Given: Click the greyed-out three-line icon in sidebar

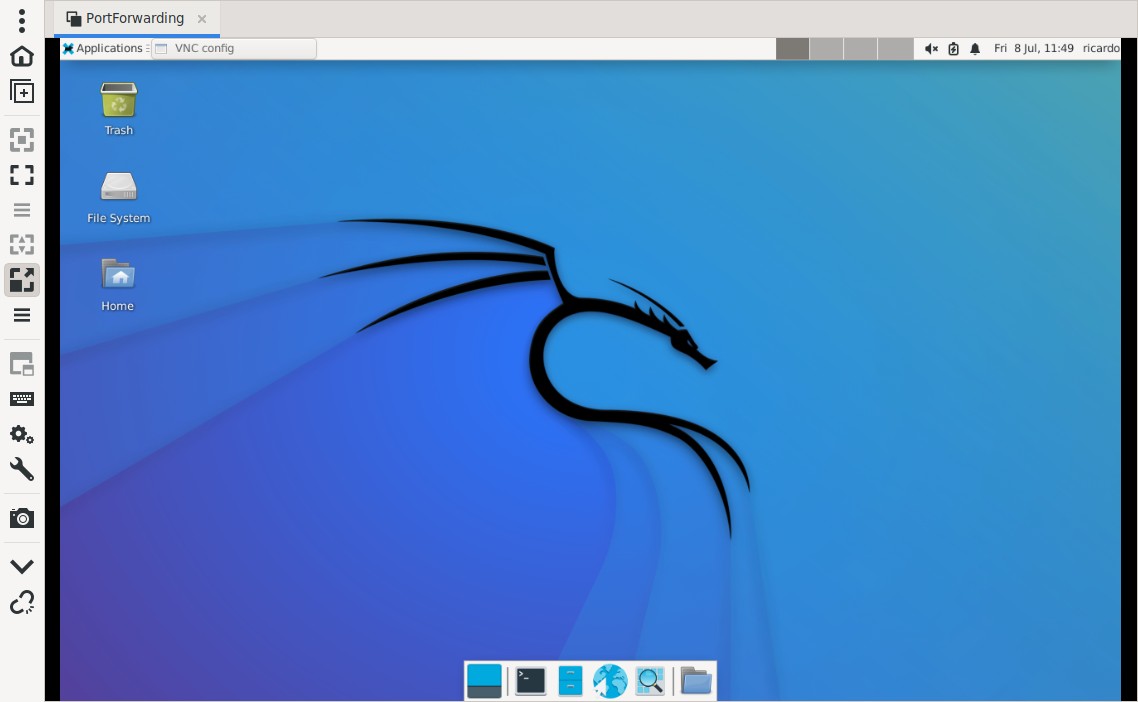Looking at the screenshot, I should click(22, 210).
